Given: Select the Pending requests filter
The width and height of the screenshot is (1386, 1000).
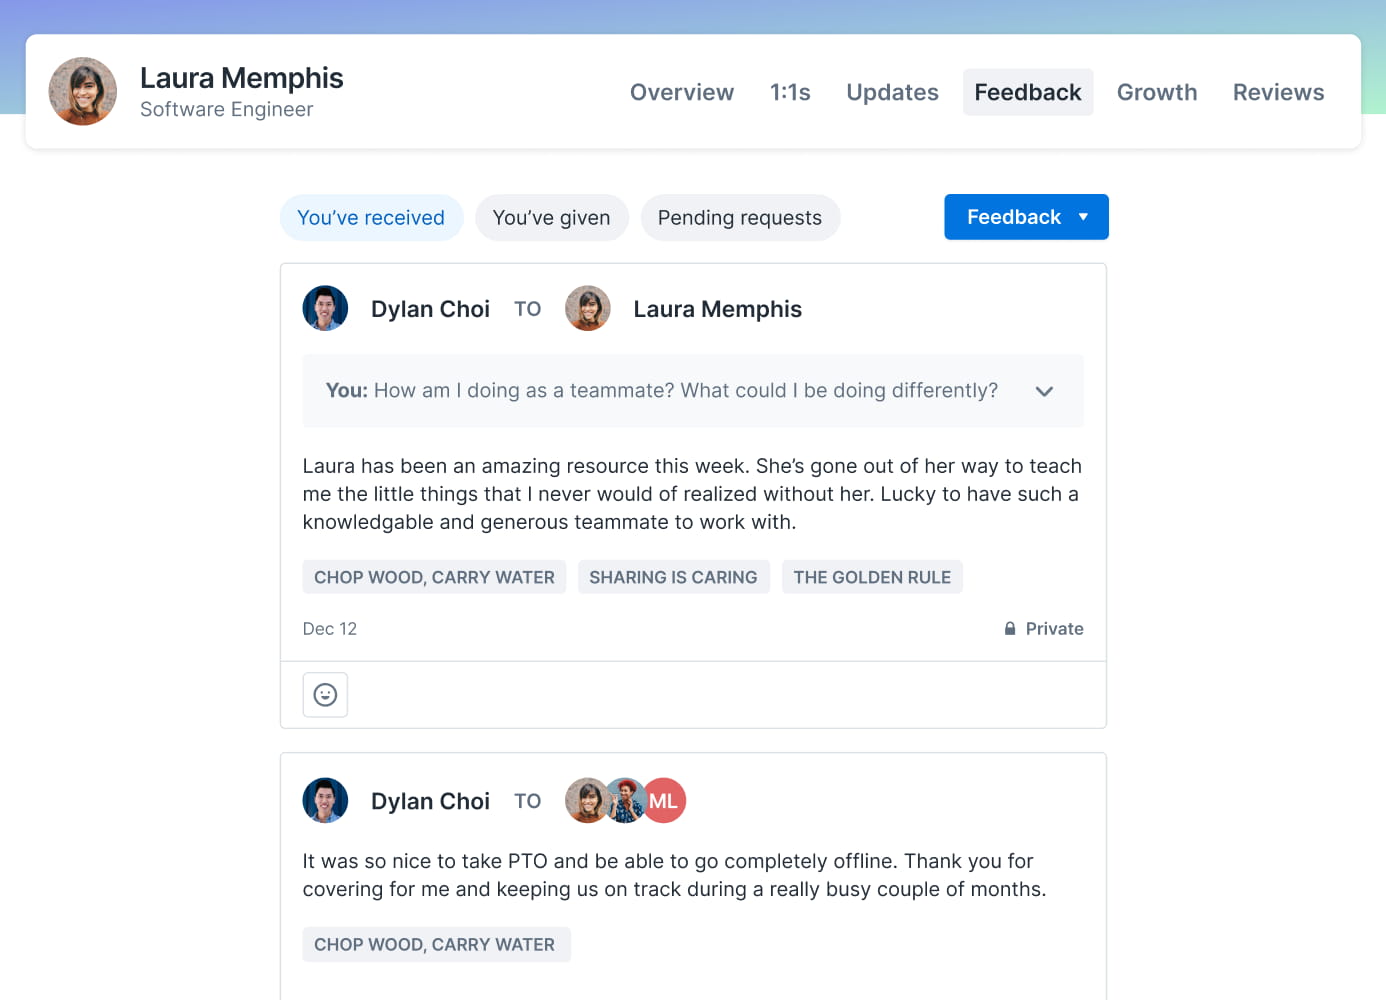Looking at the screenshot, I should (x=740, y=217).
